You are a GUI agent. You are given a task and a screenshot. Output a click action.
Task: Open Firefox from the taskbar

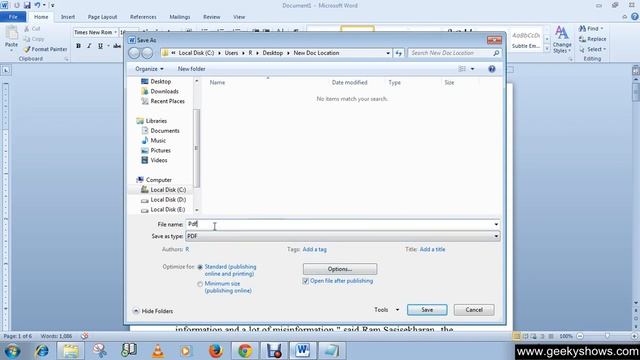click(x=216, y=351)
